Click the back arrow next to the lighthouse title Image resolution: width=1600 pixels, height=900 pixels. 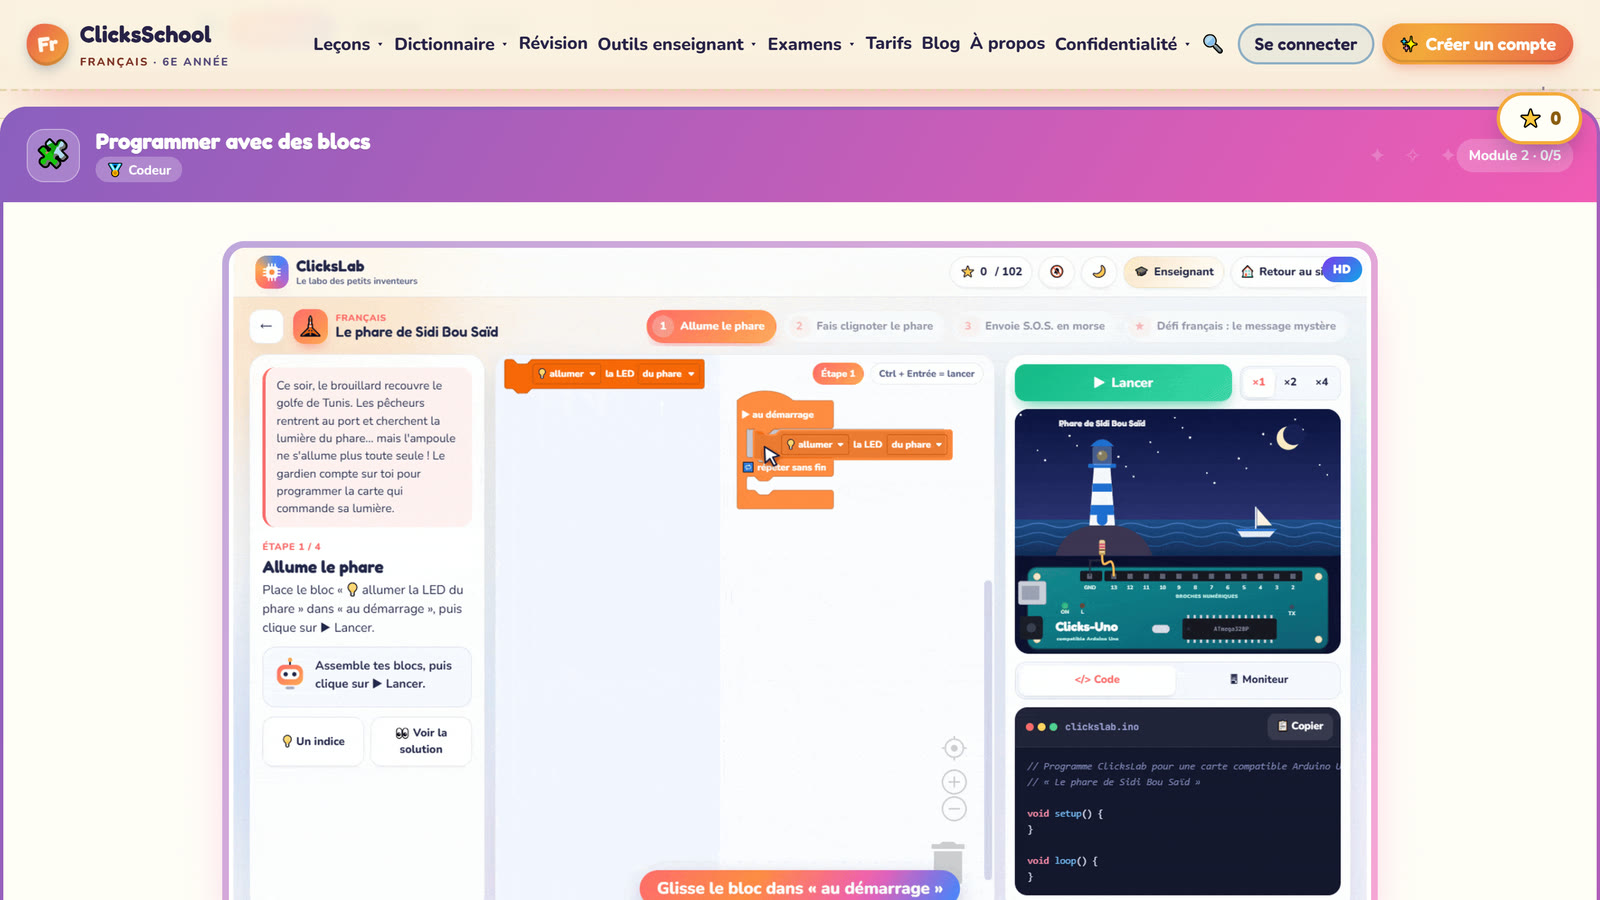(266, 326)
